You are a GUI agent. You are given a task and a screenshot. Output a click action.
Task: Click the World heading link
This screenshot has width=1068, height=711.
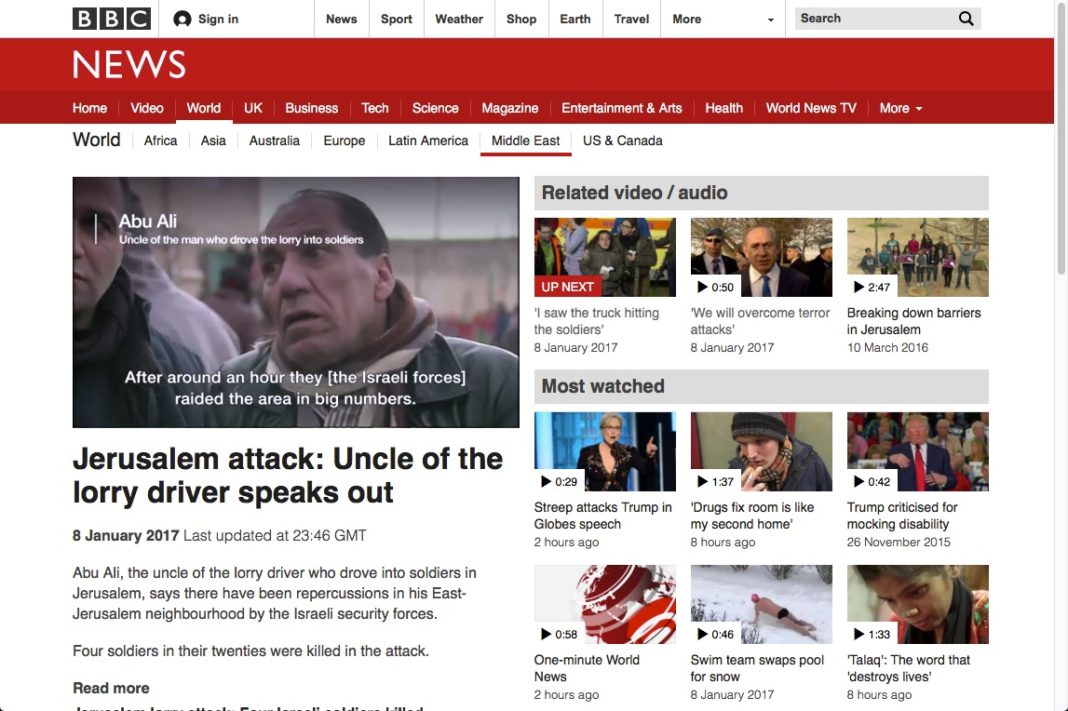97,140
